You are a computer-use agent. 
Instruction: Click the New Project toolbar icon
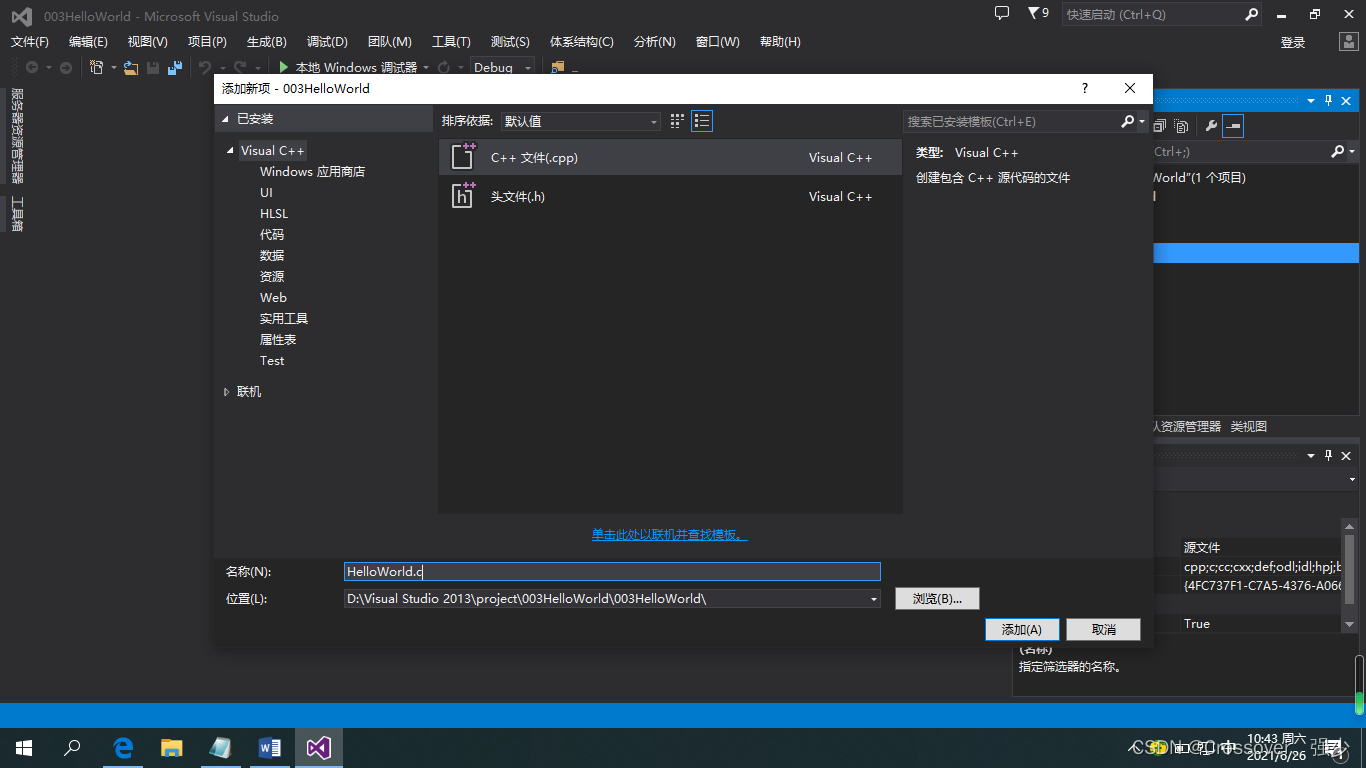(x=97, y=67)
